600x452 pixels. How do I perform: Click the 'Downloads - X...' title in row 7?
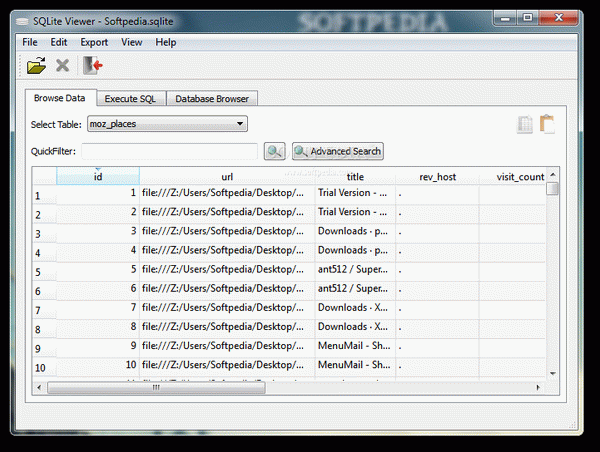coord(355,308)
